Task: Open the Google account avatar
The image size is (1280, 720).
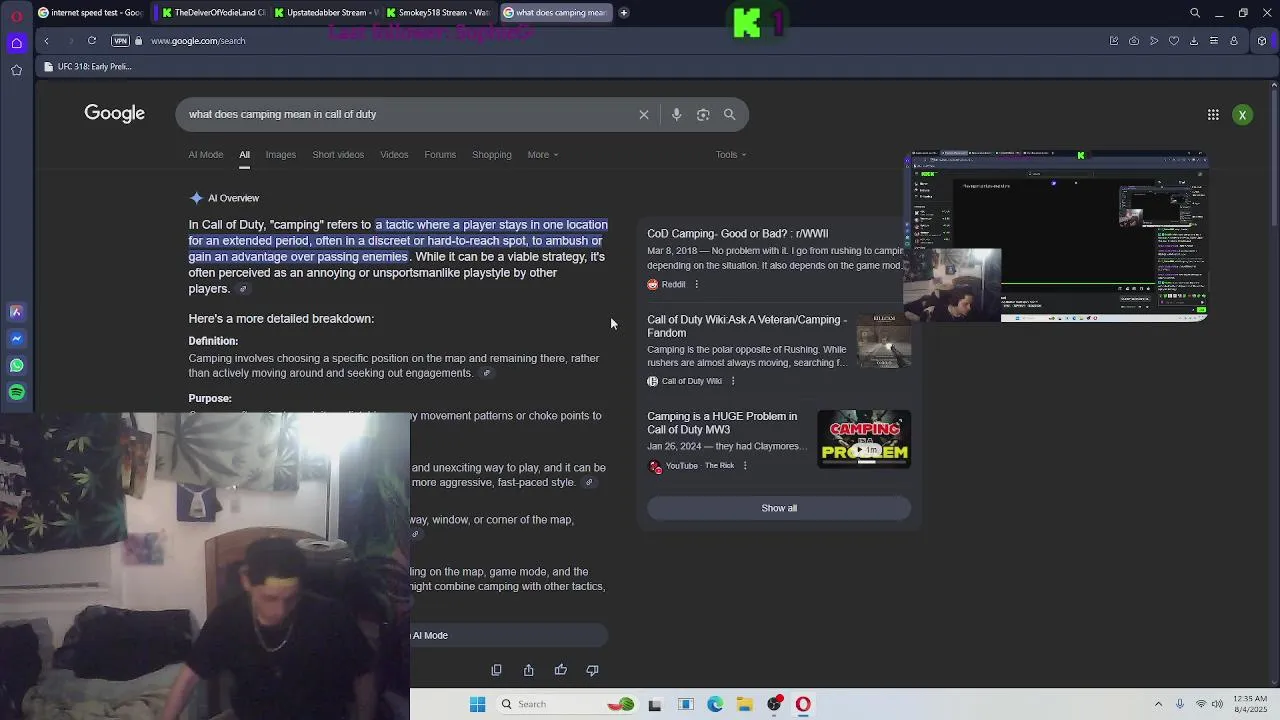Action: [x=1242, y=115]
